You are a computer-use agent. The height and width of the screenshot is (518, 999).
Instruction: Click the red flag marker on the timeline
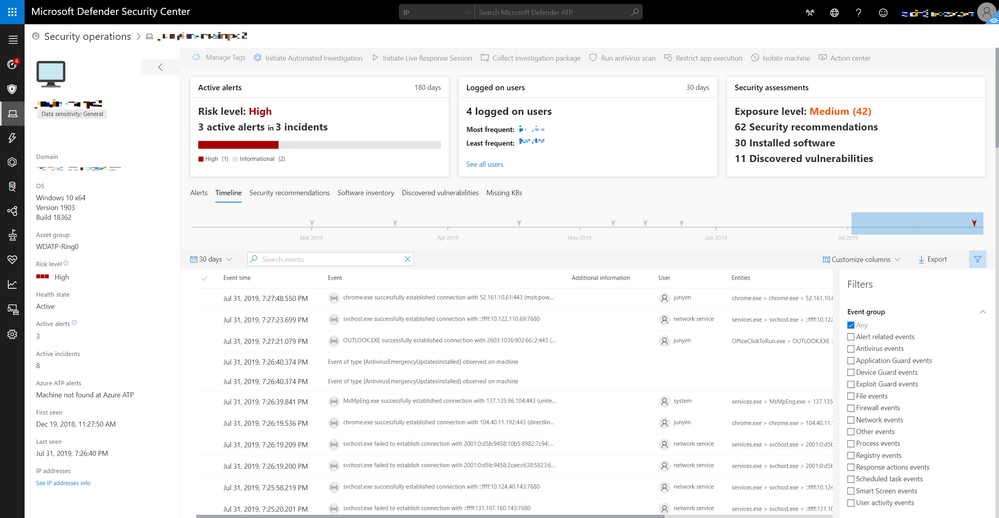click(x=974, y=223)
